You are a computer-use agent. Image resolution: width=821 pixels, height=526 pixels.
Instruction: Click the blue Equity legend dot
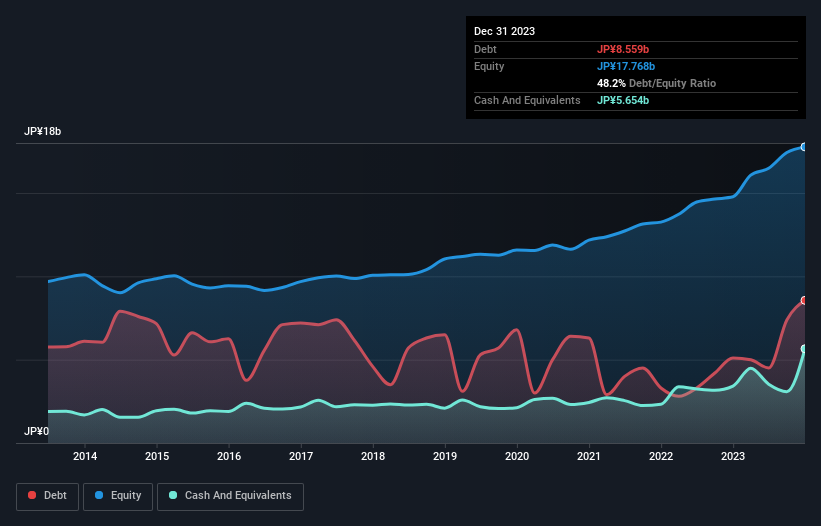(x=99, y=495)
